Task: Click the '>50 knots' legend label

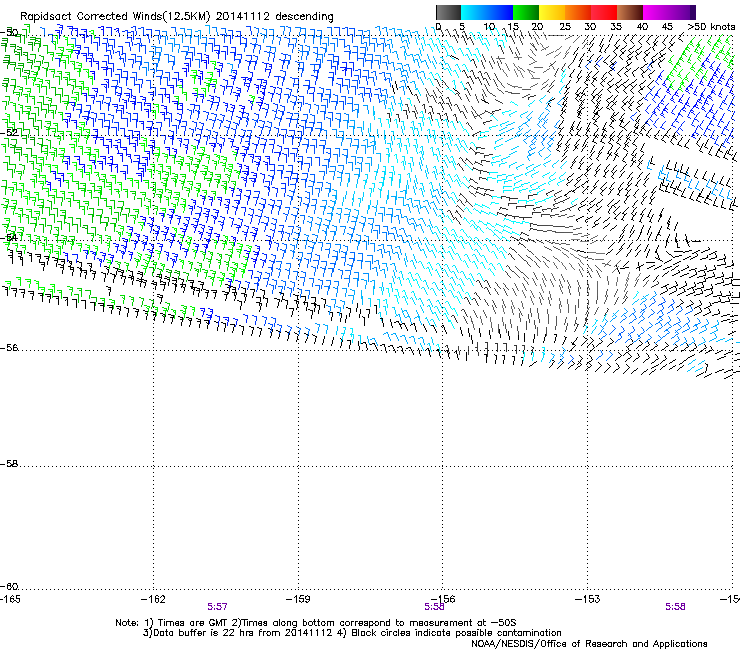Action: pyautogui.click(x=711, y=27)
